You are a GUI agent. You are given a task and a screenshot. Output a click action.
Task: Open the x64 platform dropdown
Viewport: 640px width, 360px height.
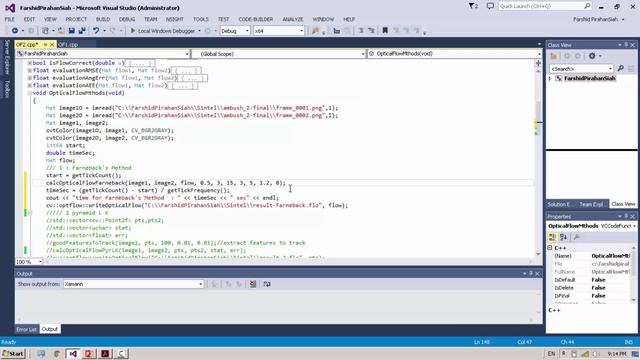coord(279,31)
